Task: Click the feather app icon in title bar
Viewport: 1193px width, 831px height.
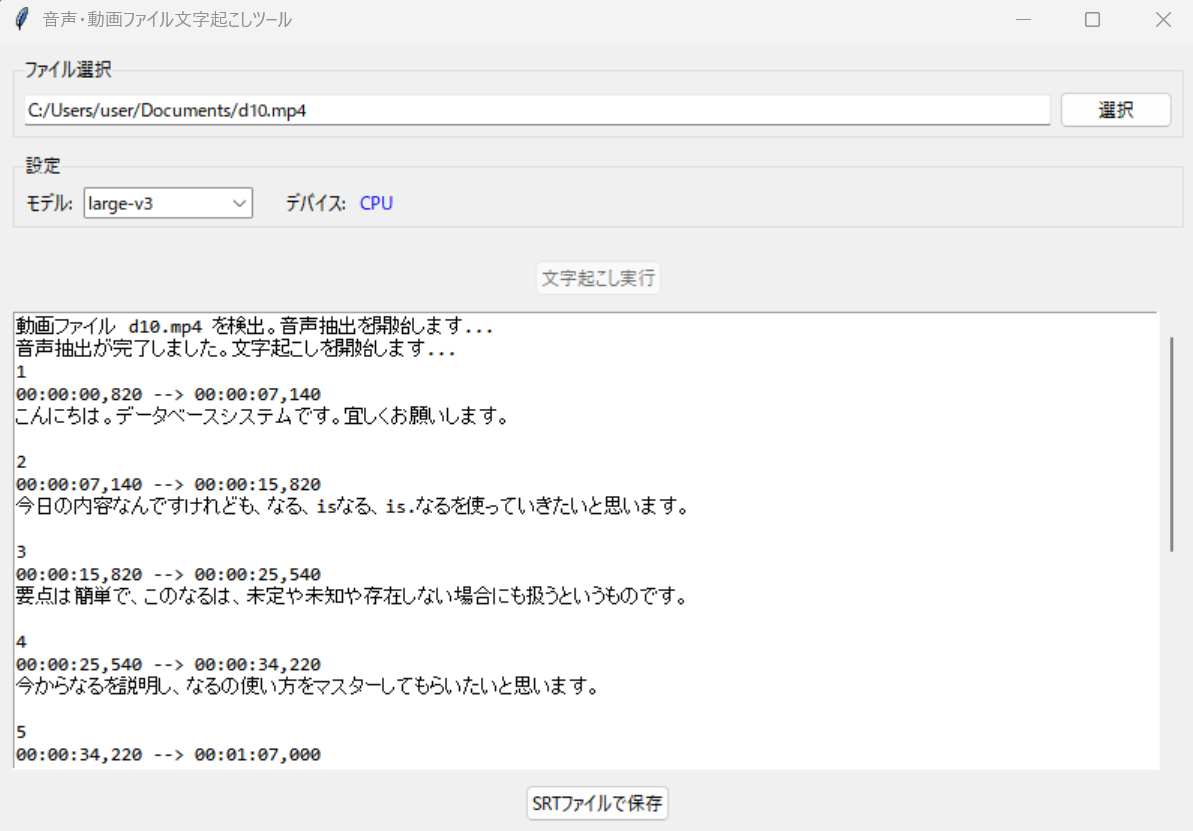Action: [x=23, y=19]
